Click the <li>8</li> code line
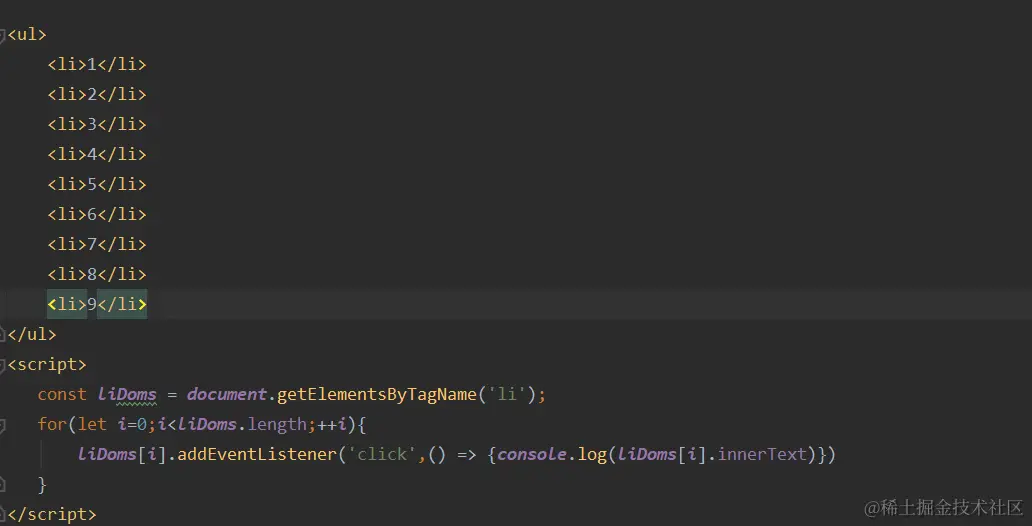Viewport: 1032px width, 526px height. click(97, 274)
